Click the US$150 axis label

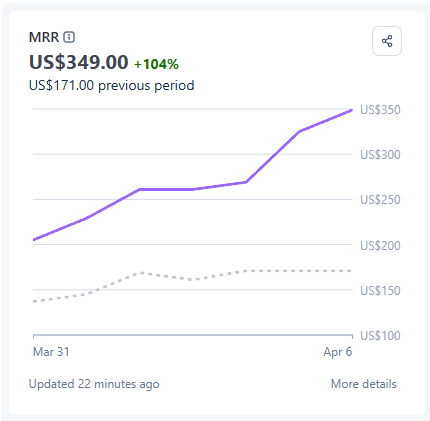click(x=380, y=291)
